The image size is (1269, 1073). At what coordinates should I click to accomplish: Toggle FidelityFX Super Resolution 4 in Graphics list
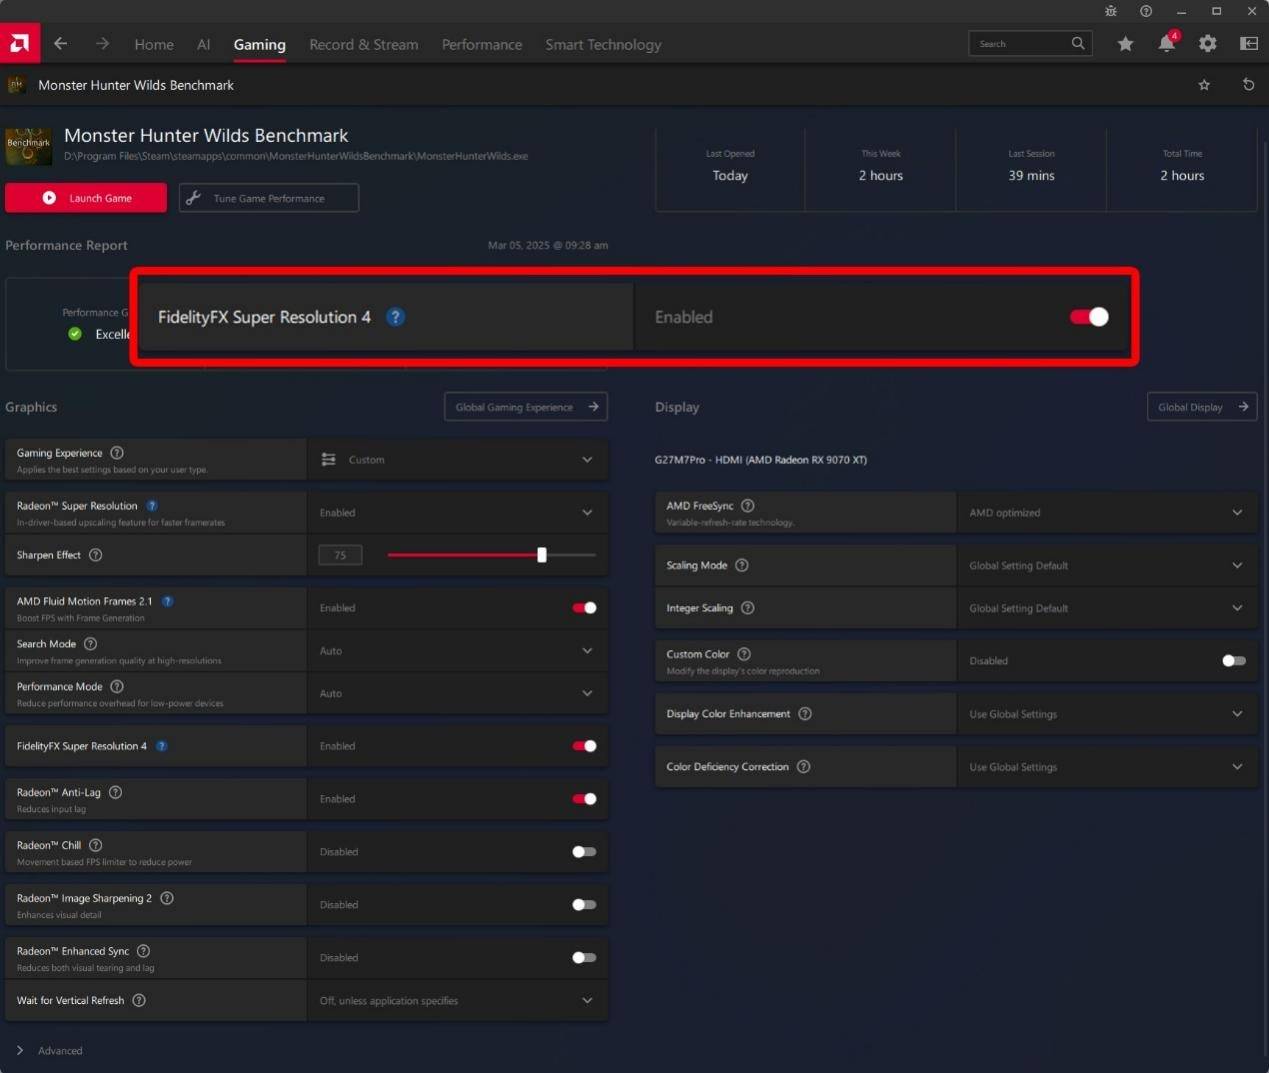coord(584,746)
